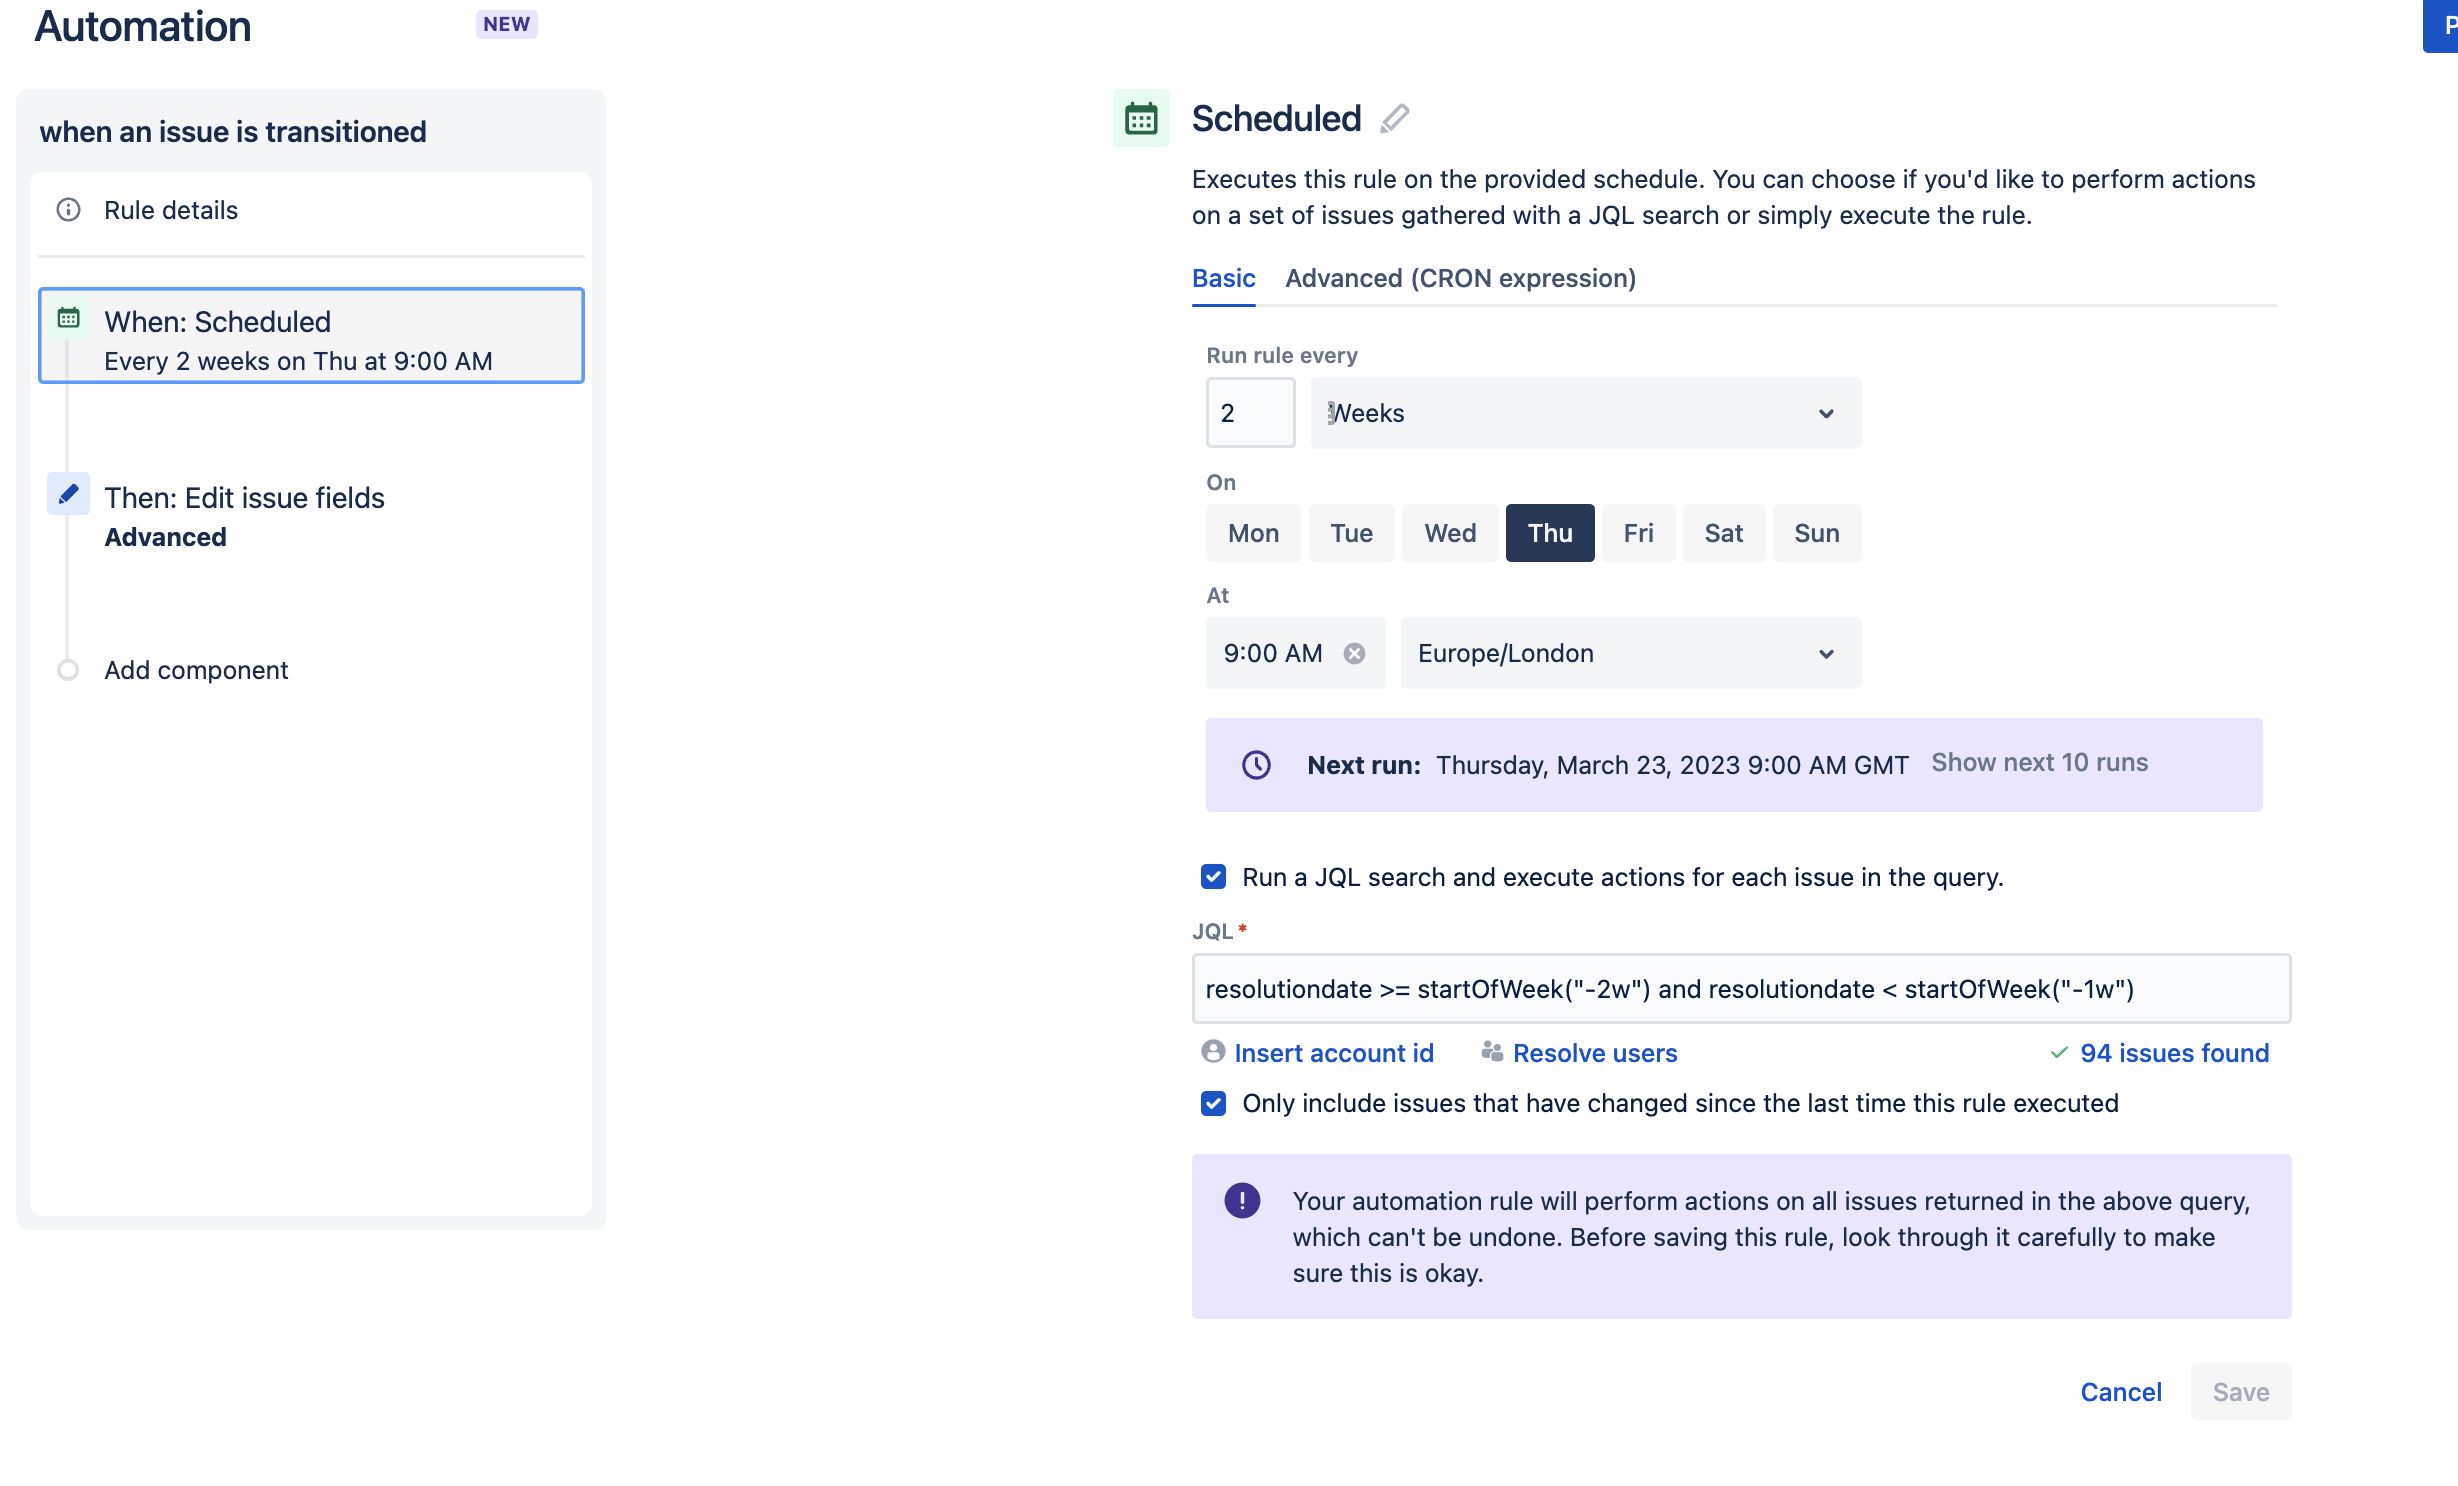Click the warning icon in the purple notice
The image size is (2458, 1486).
pos(1242,1200)
